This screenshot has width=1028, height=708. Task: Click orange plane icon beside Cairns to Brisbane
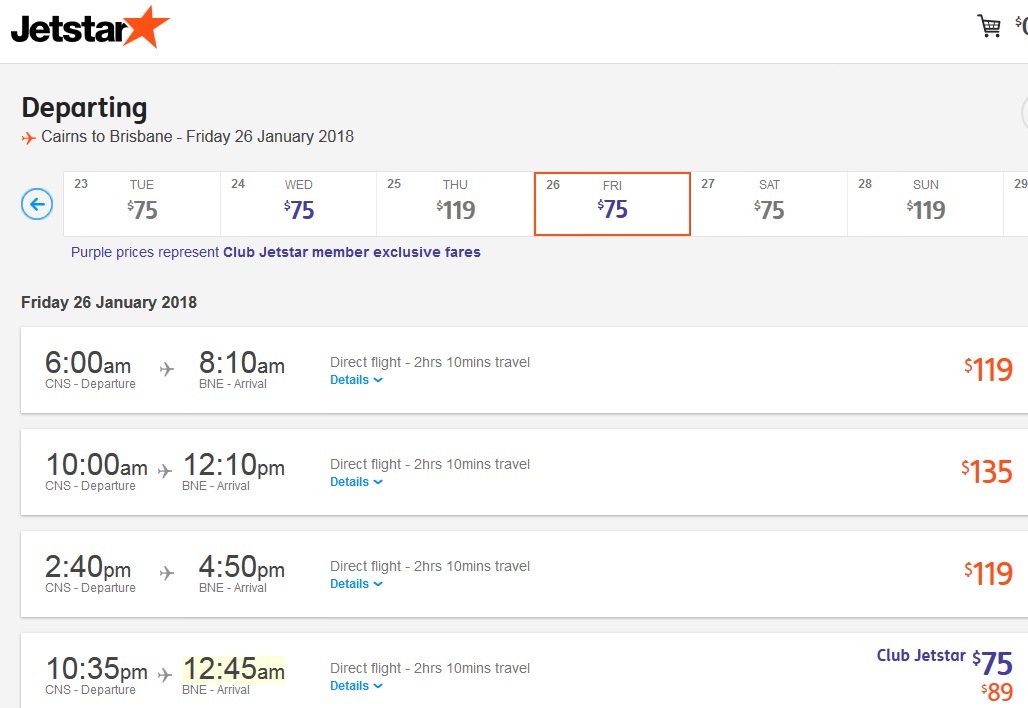click(28, 138)
